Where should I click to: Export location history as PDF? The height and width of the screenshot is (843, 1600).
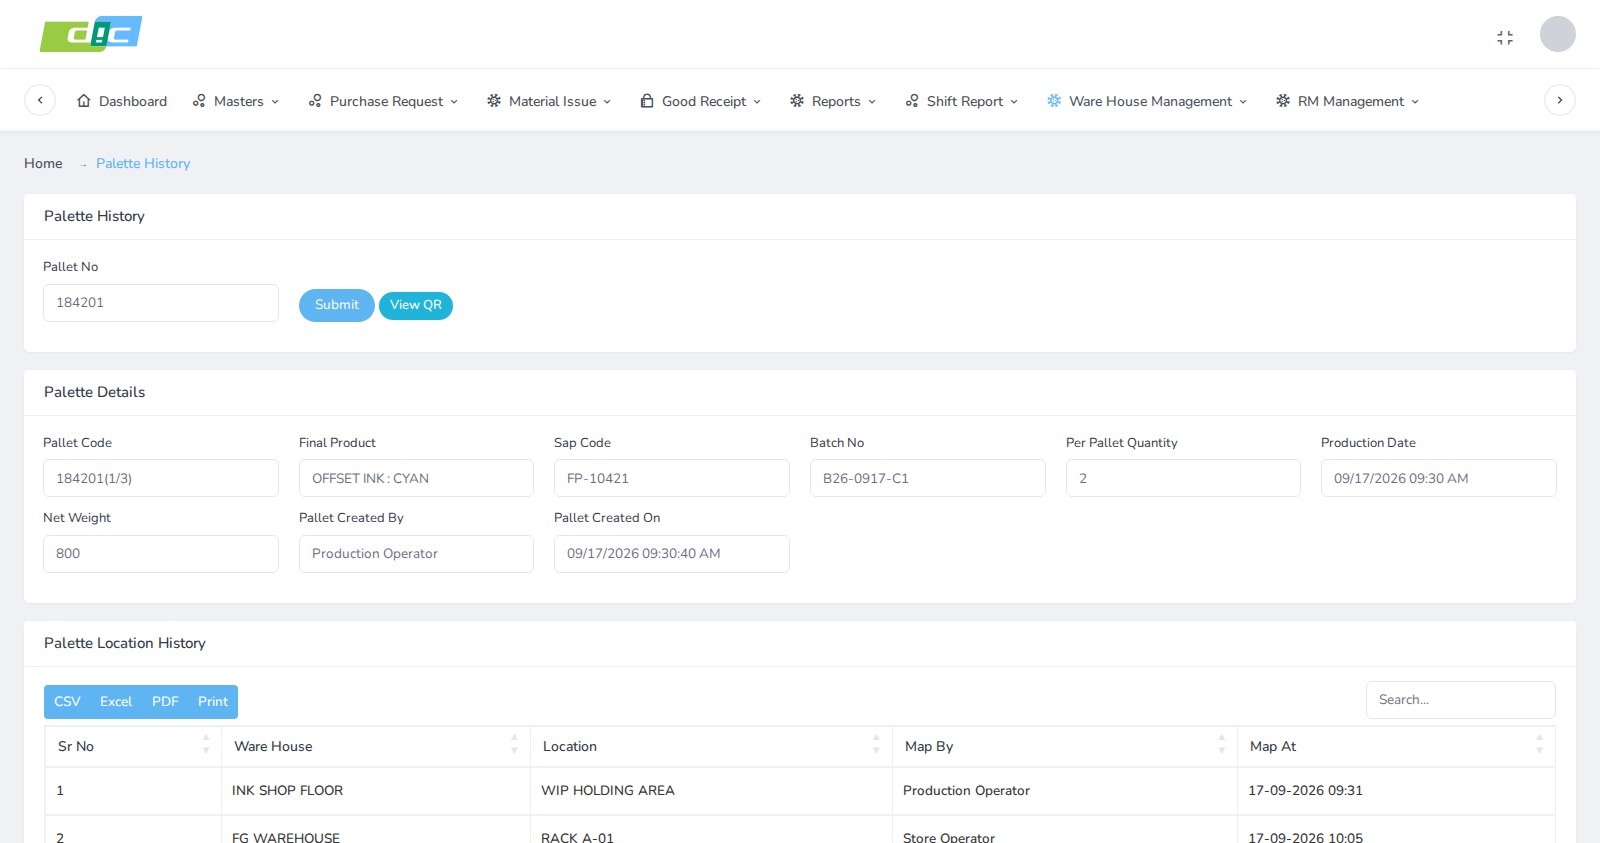tap(165, 701)
